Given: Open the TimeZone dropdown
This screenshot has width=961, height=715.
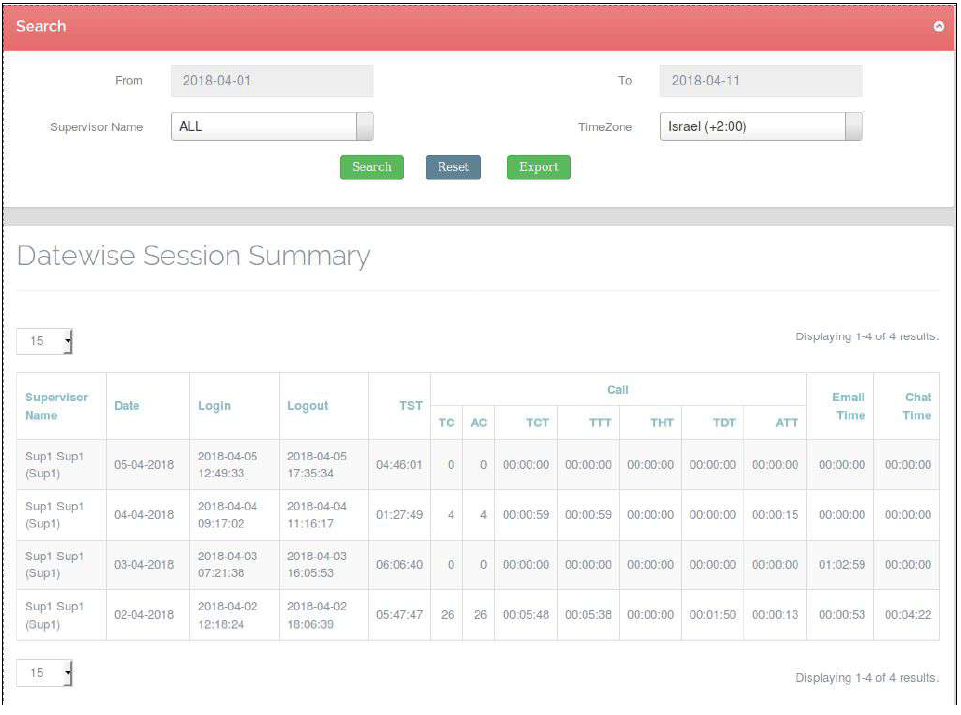Looking at the screenshot, I should pos(760,127).
